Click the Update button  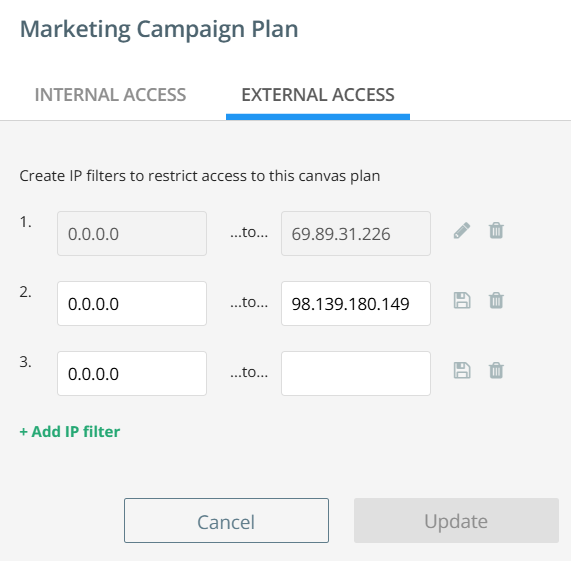[x=456, y=521]
